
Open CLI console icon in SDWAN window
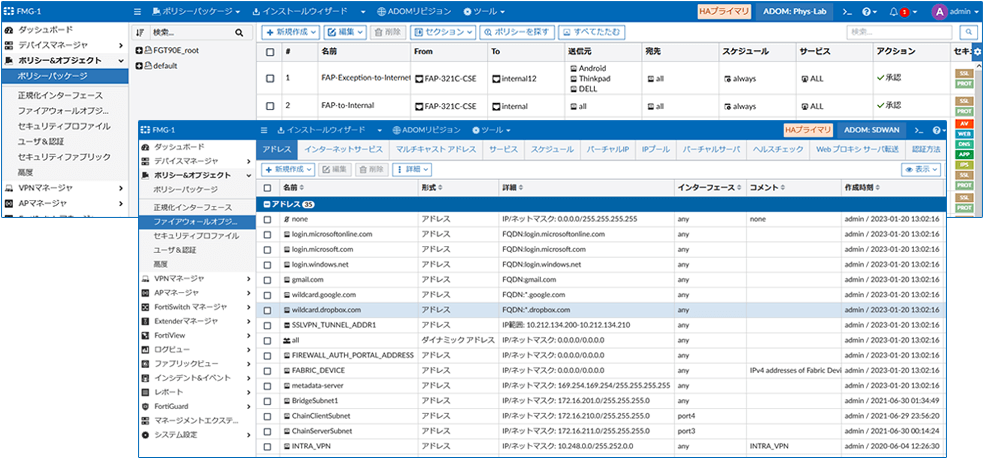click(918, 130)
